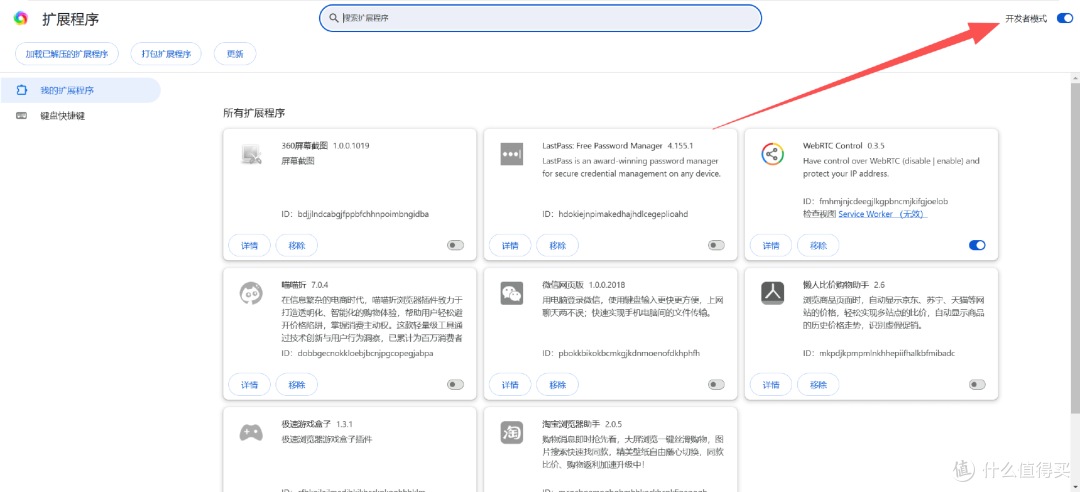Click the keyboard icon beside 键盘快捷键
1080x492 pixels.
pos(21,116)
